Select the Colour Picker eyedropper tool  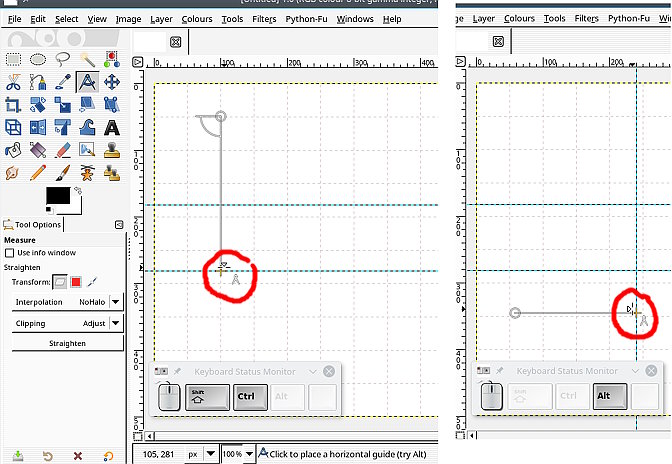pos(63,82)
